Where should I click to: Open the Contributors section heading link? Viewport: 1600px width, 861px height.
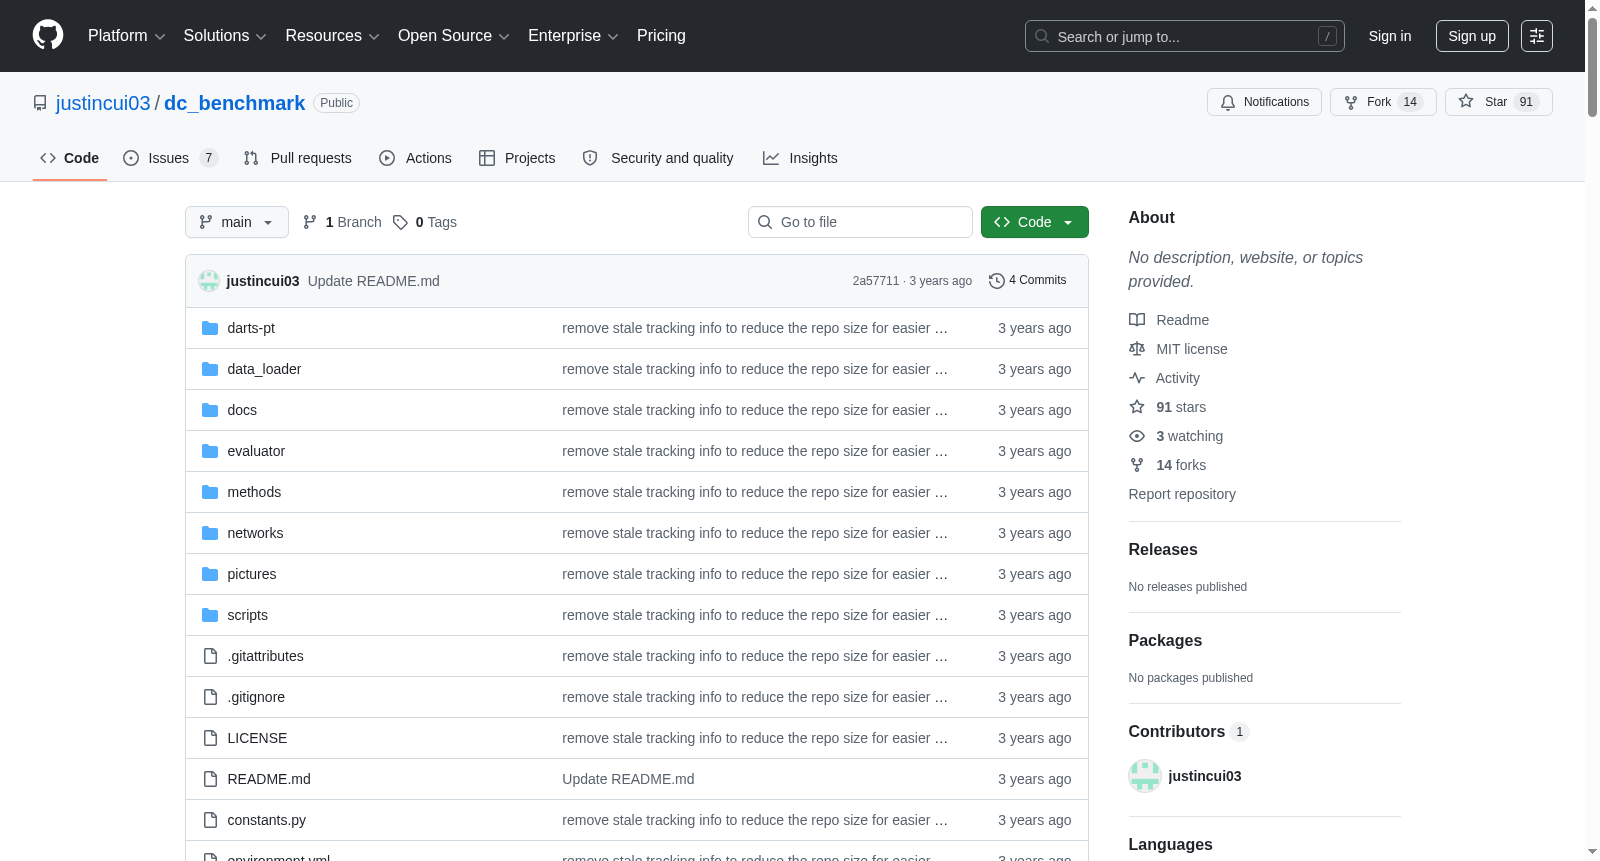click(1188, 731)
